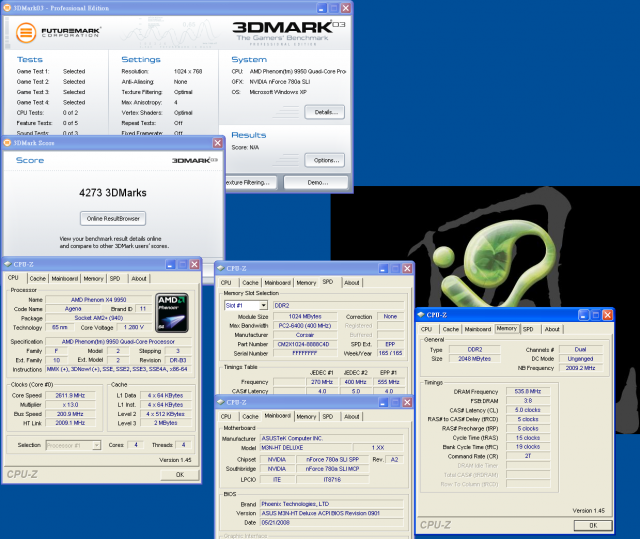Click the Futuremark orange logo icon
The height and width of the screenshot is (539, 640).
pyautogui.click(x=26, y=33)
